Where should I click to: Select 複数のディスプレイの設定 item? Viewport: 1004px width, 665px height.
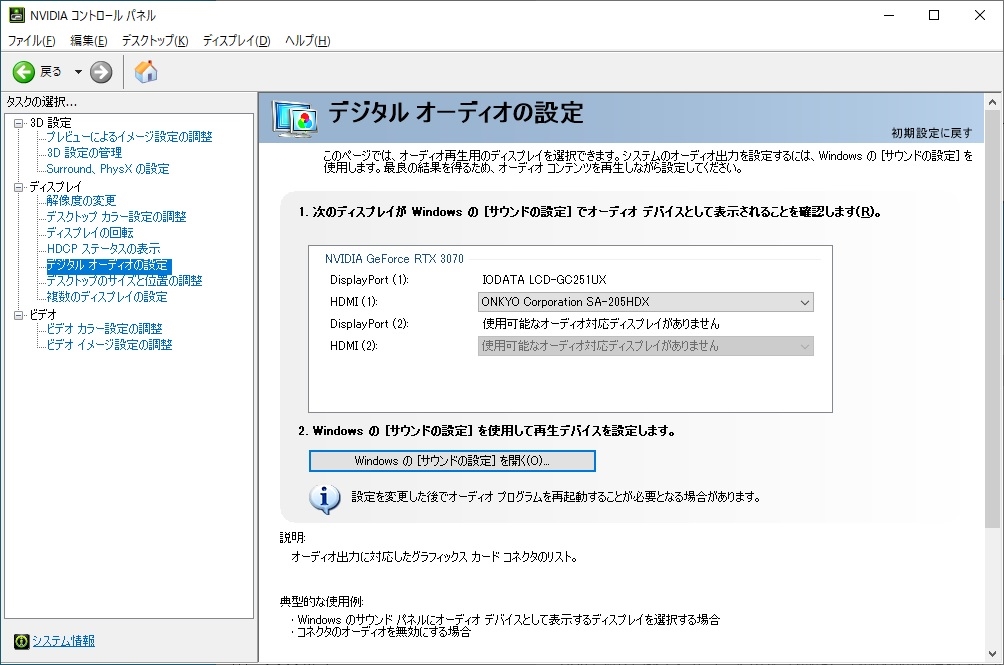[107, 296]
